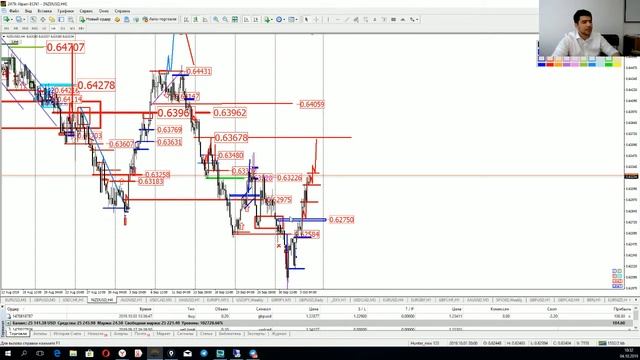Click the 0.62750 price label
Screen dimensions: 640x360
[341, 220]
